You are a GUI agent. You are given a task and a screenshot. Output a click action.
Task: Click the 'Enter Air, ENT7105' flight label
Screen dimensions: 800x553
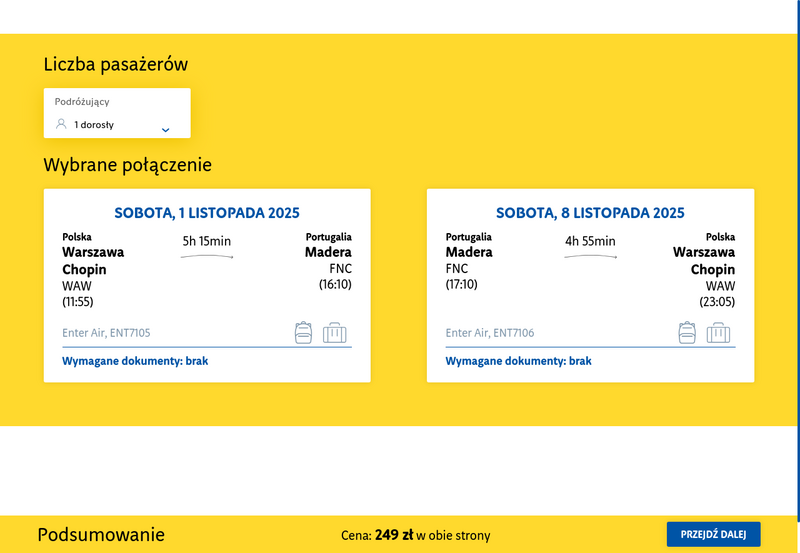(x=106, y=333)
